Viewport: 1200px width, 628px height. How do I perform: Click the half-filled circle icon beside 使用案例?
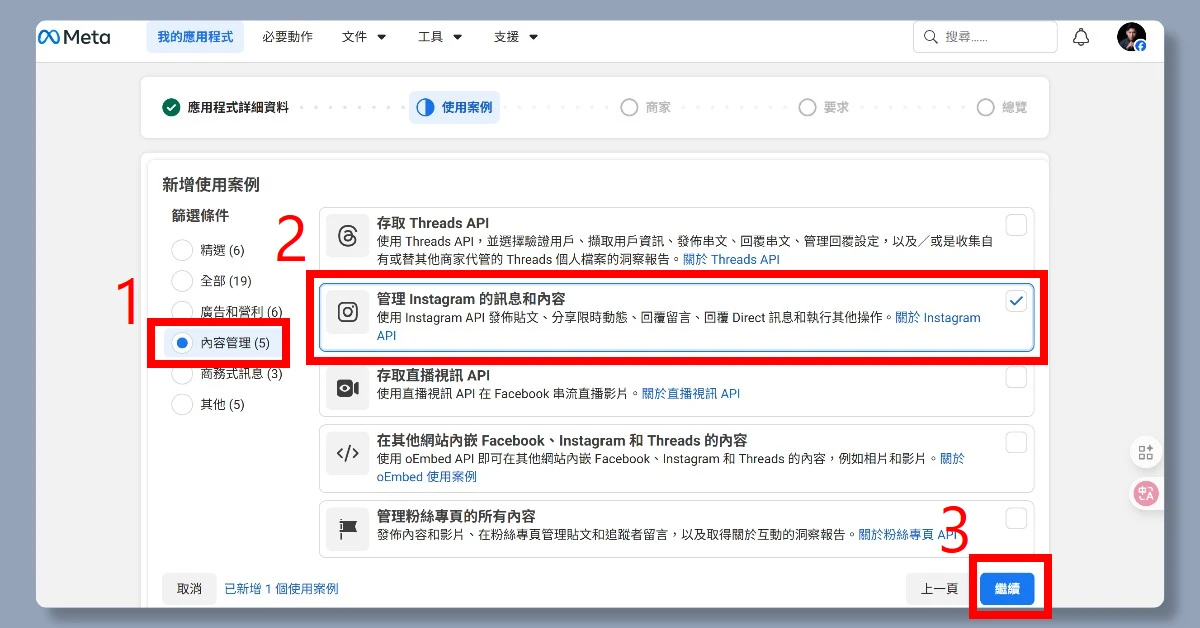[425, 107]
